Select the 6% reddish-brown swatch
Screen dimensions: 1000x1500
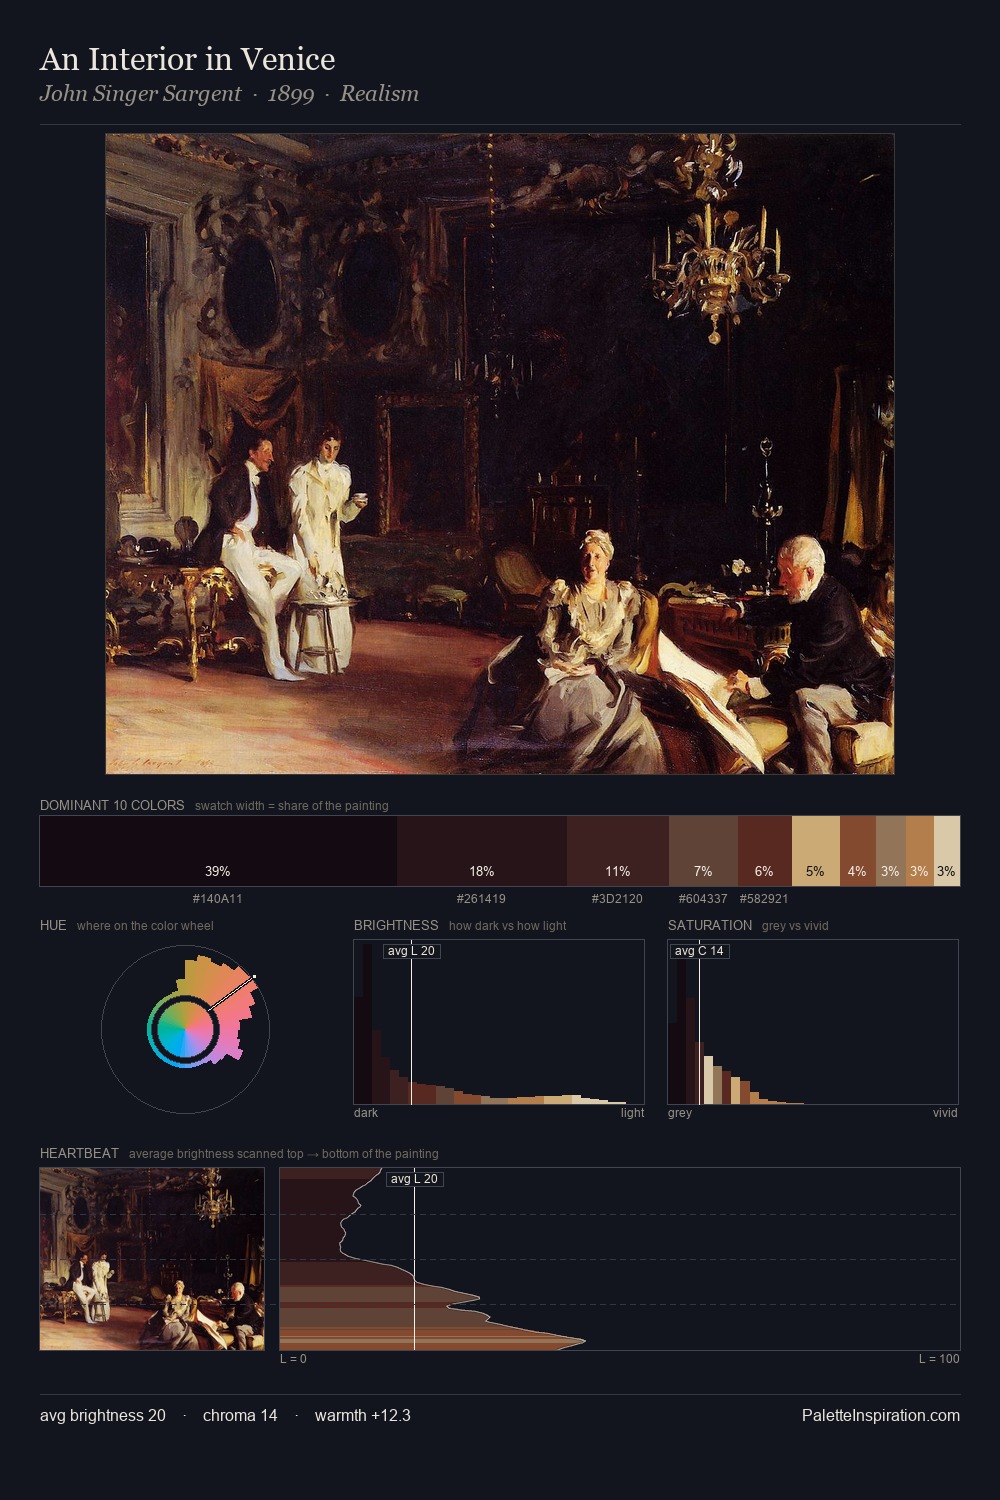tap(765, 851)
